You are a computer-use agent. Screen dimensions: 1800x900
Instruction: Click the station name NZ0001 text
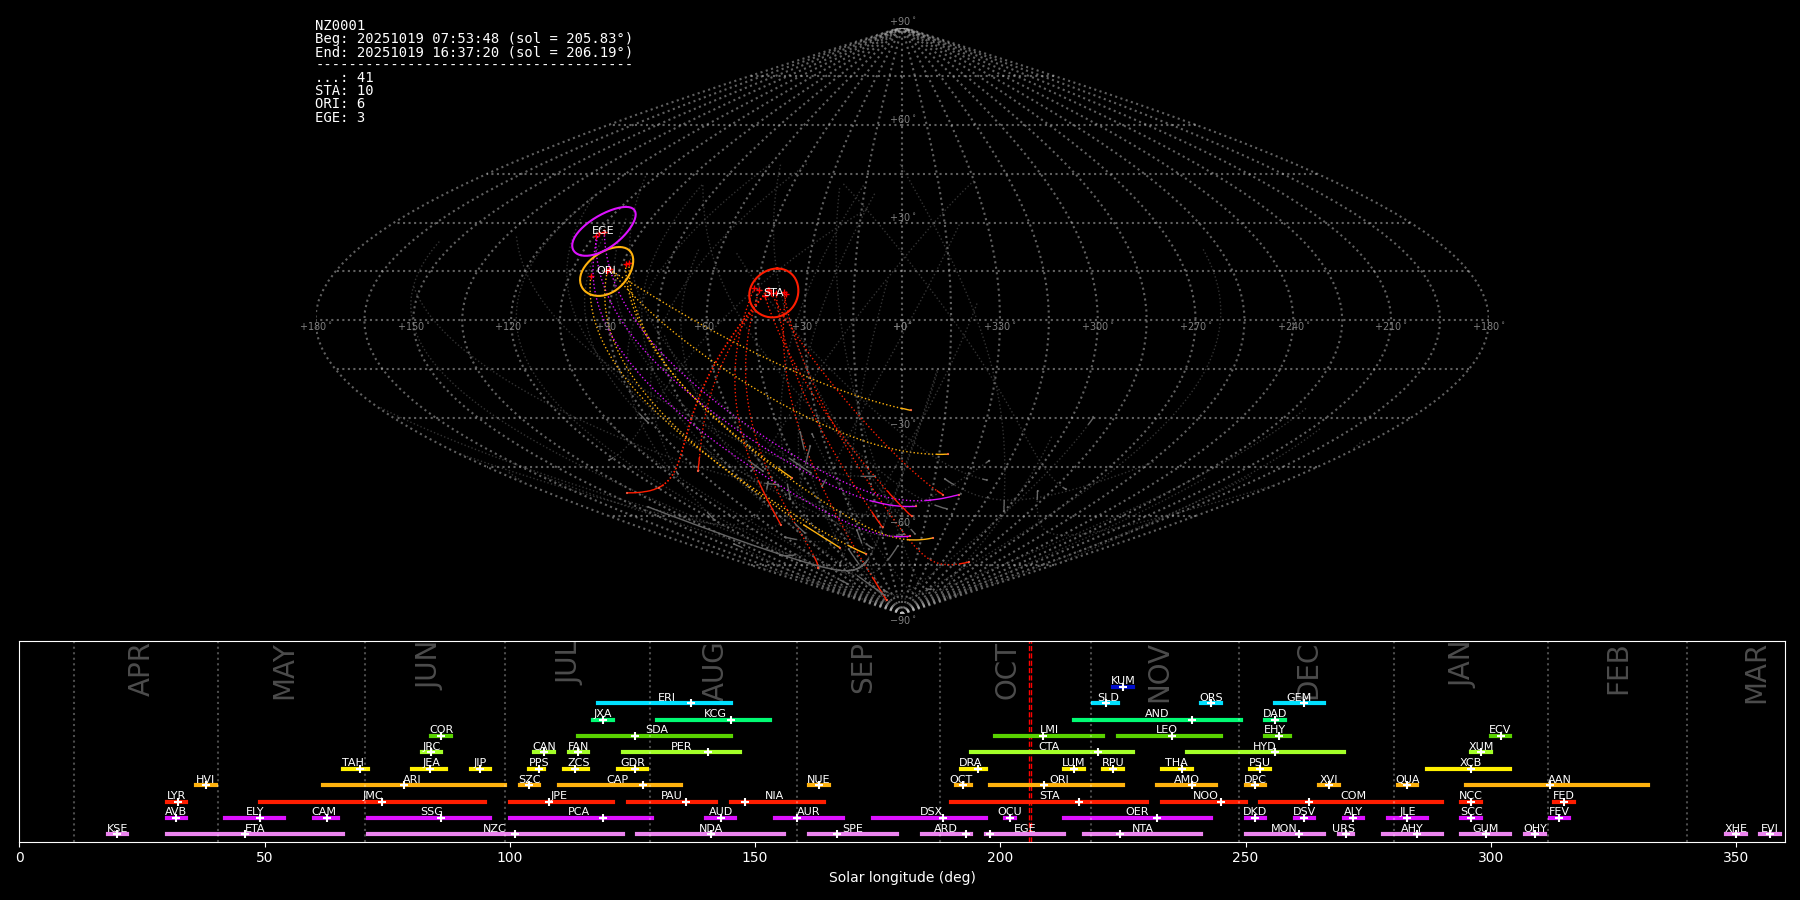(340, 26)
